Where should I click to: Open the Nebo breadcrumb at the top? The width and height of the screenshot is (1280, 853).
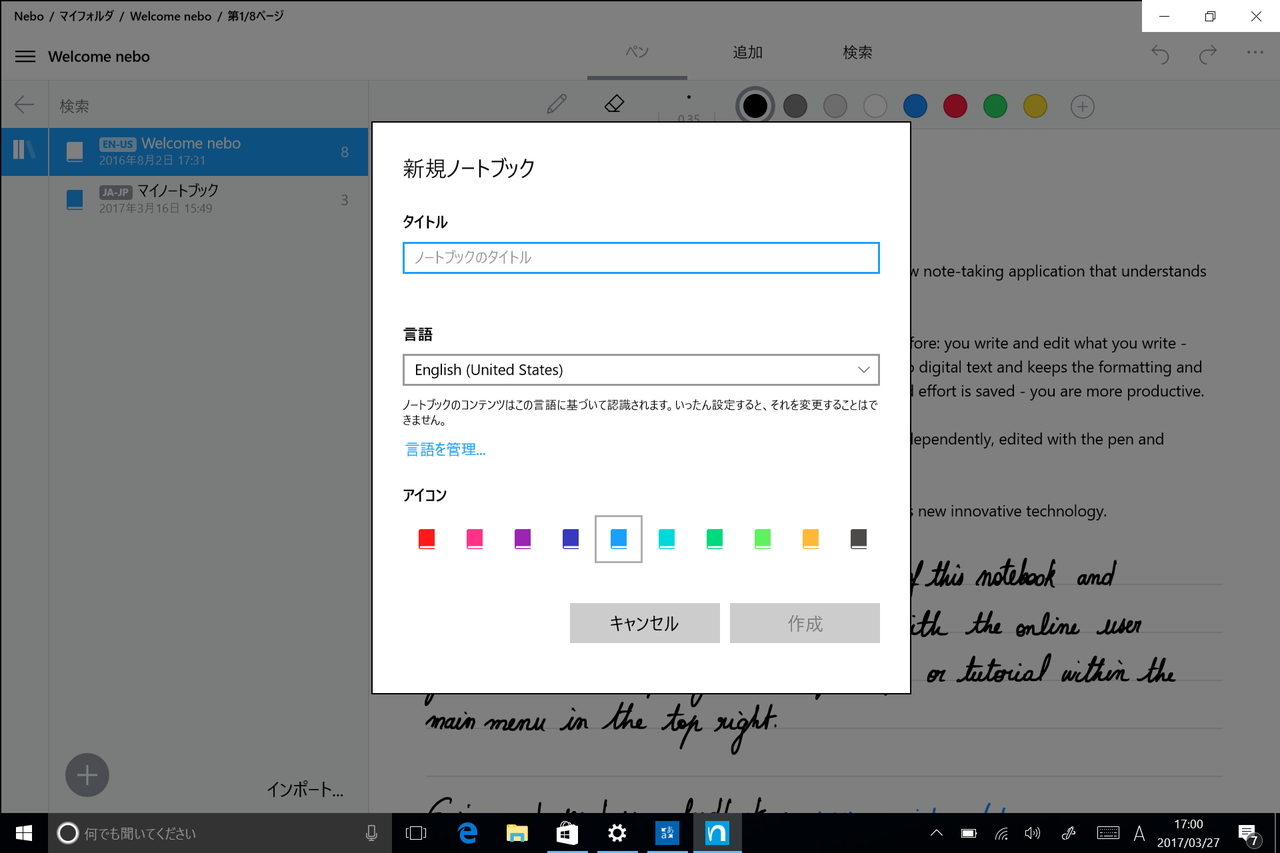(27, 16)
